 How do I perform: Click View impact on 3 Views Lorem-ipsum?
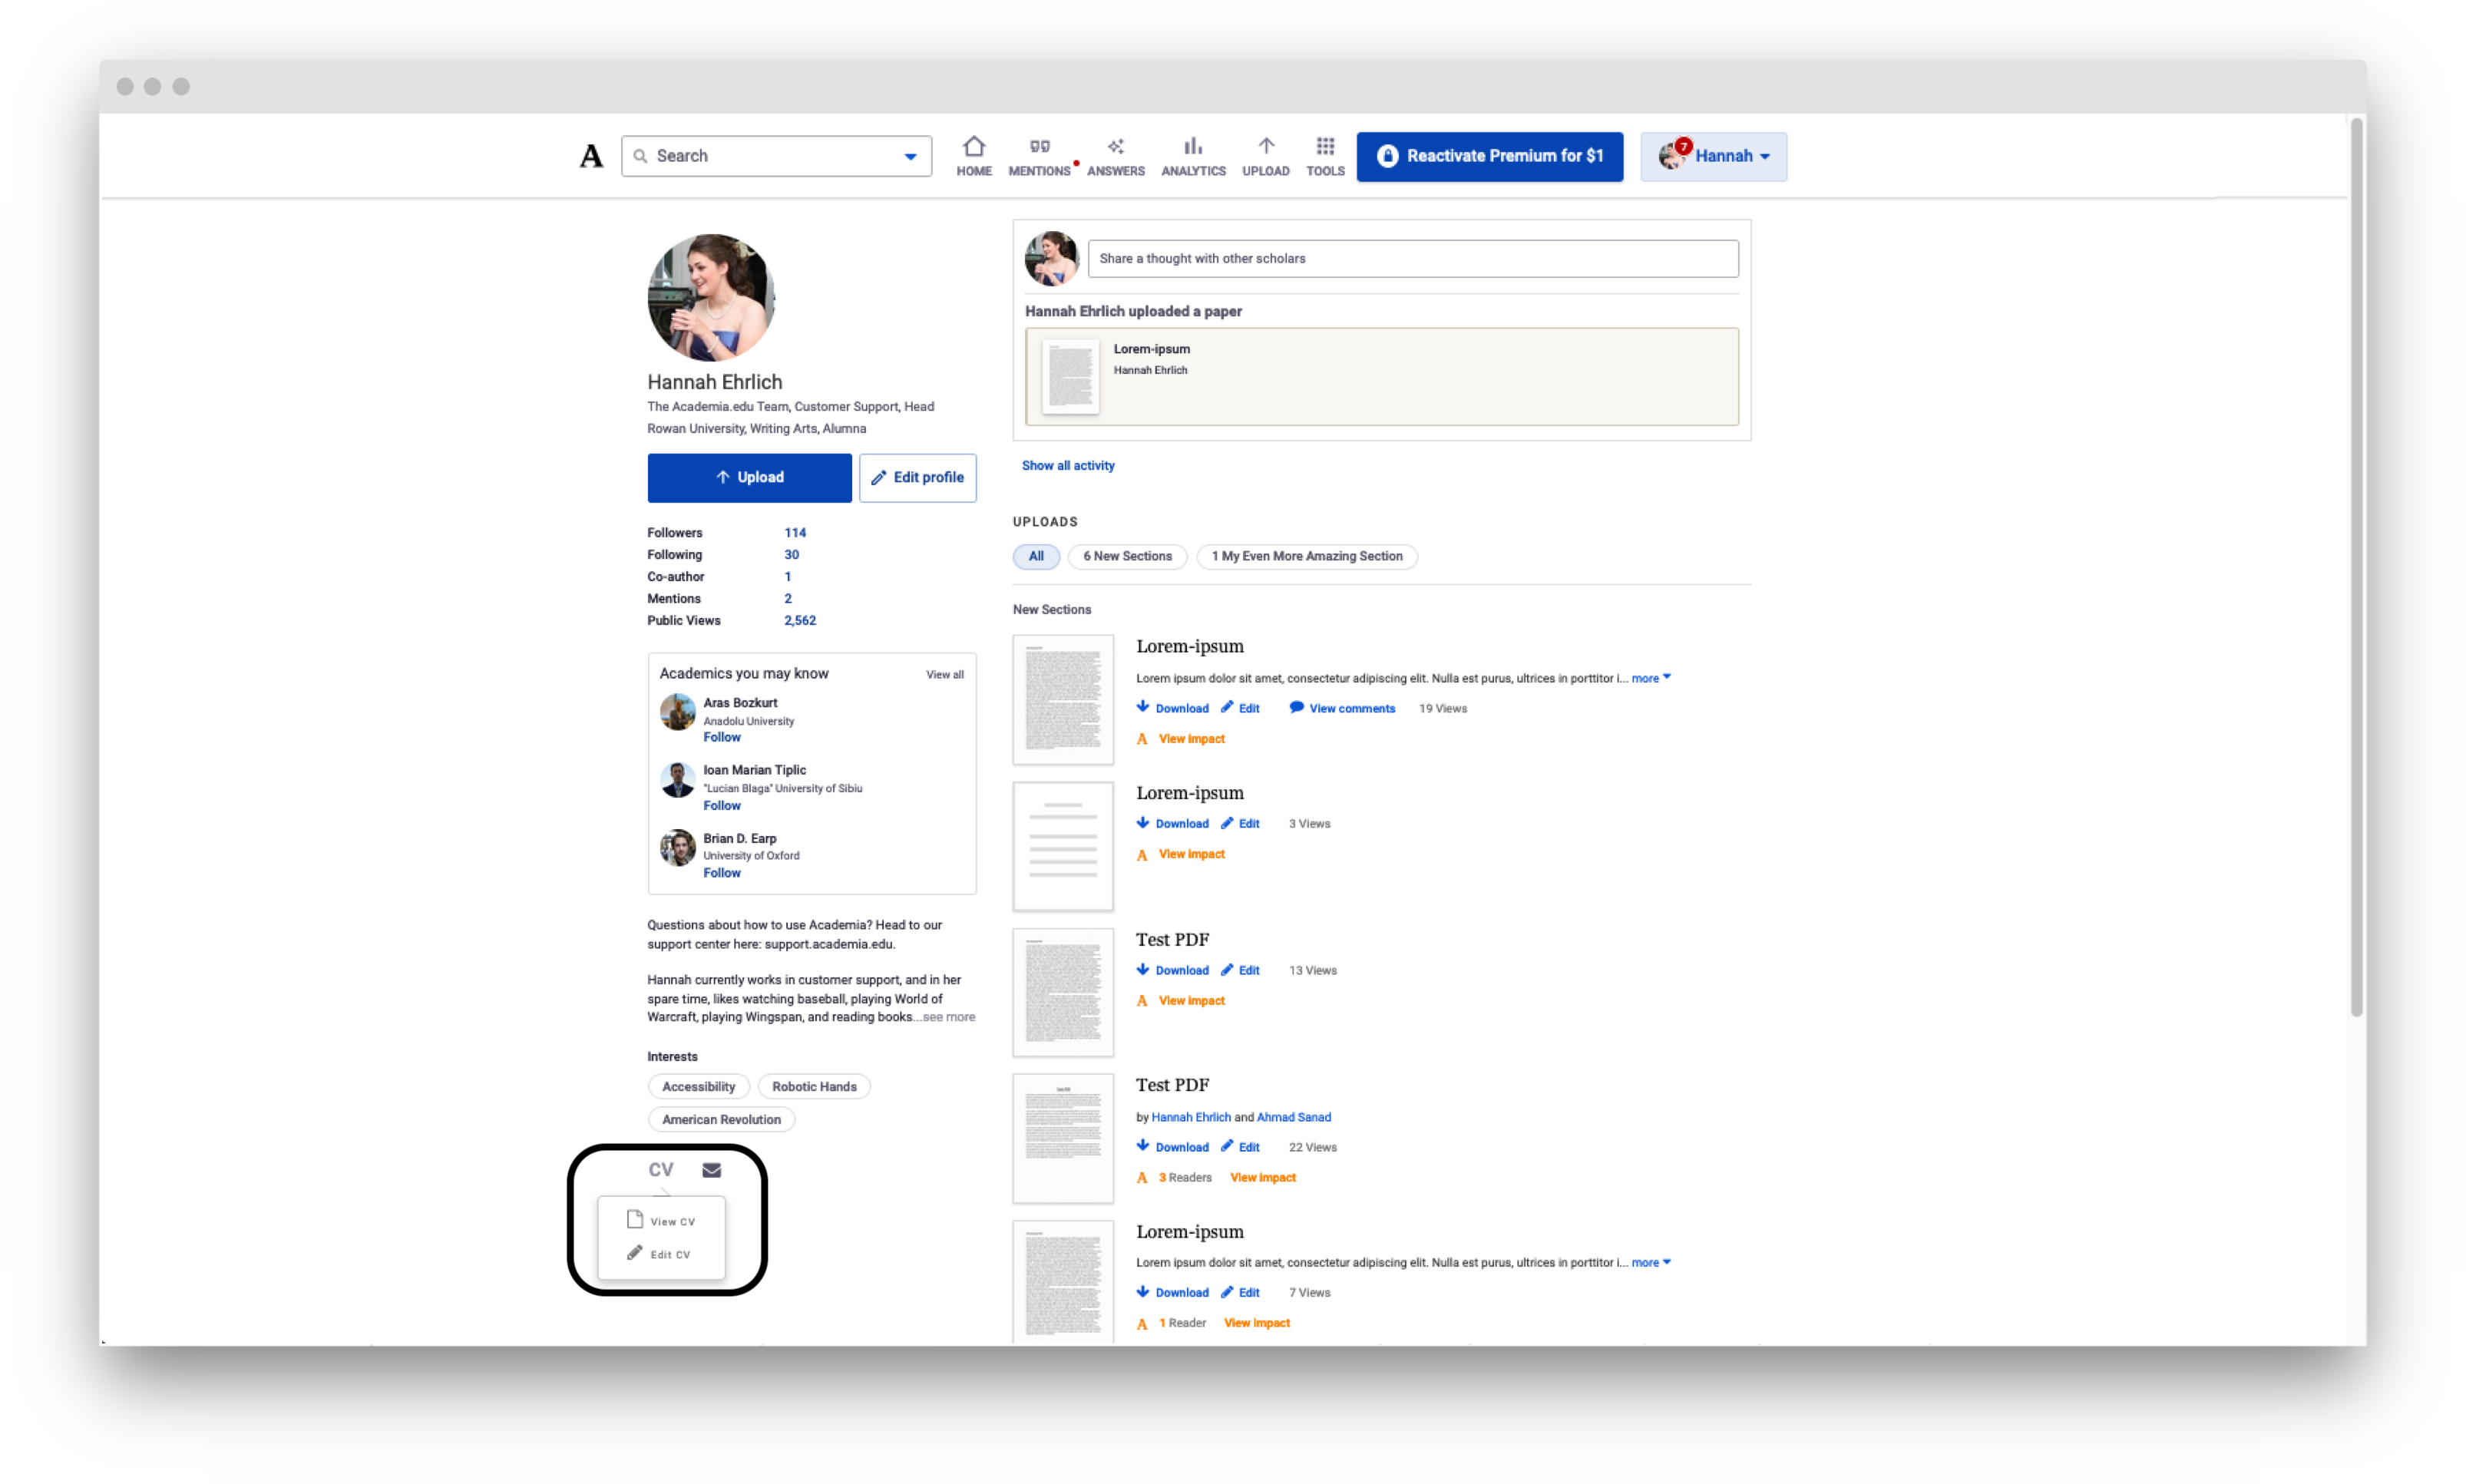[1191, 854]
